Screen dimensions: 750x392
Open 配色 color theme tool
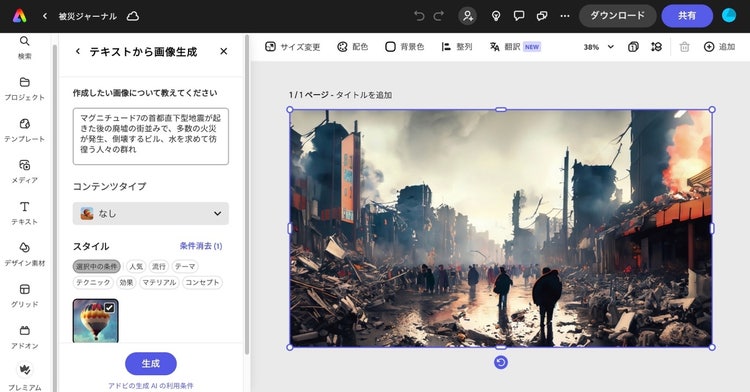353,47
